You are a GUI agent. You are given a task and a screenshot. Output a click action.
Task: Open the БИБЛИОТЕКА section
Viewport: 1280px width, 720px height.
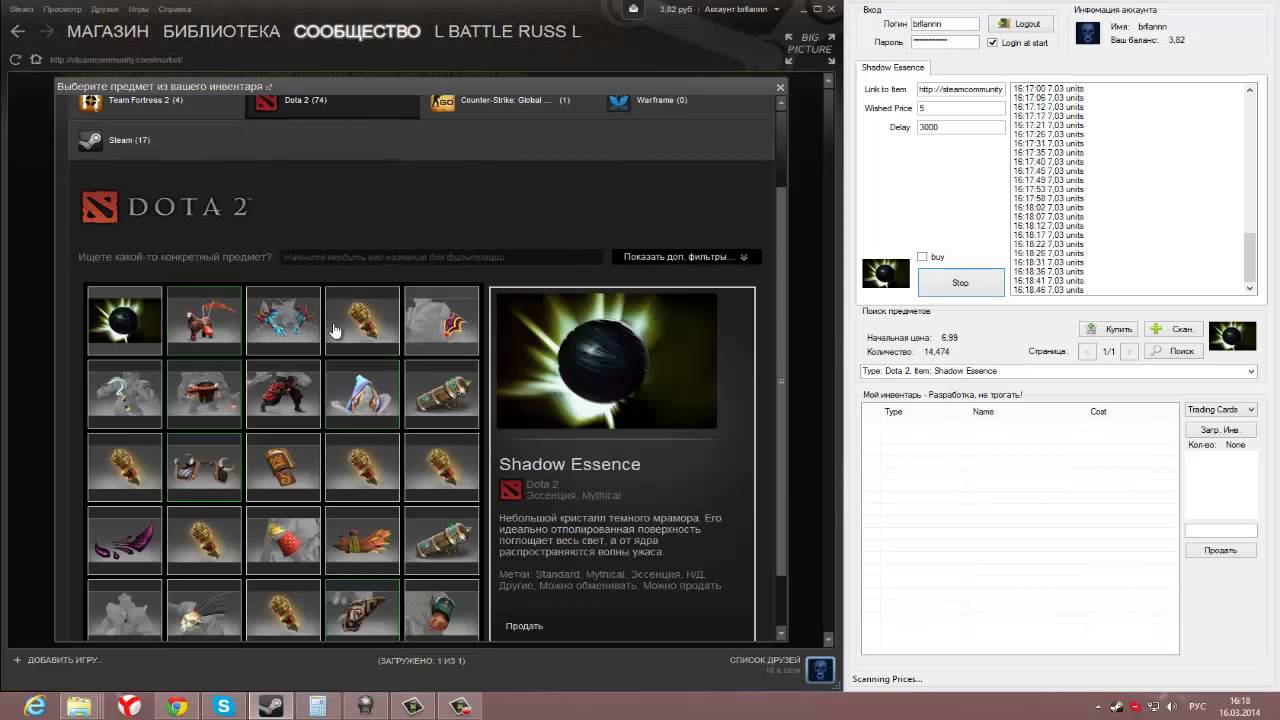221,32
